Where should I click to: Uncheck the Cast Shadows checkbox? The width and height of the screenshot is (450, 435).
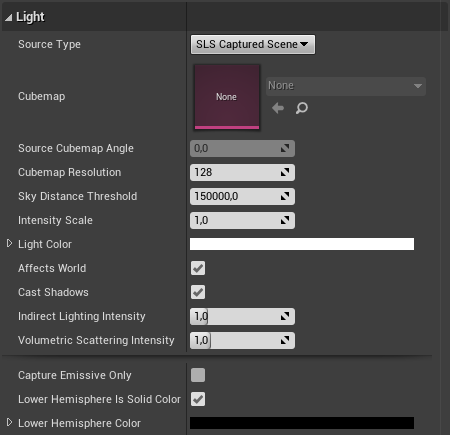pos(198,292)
